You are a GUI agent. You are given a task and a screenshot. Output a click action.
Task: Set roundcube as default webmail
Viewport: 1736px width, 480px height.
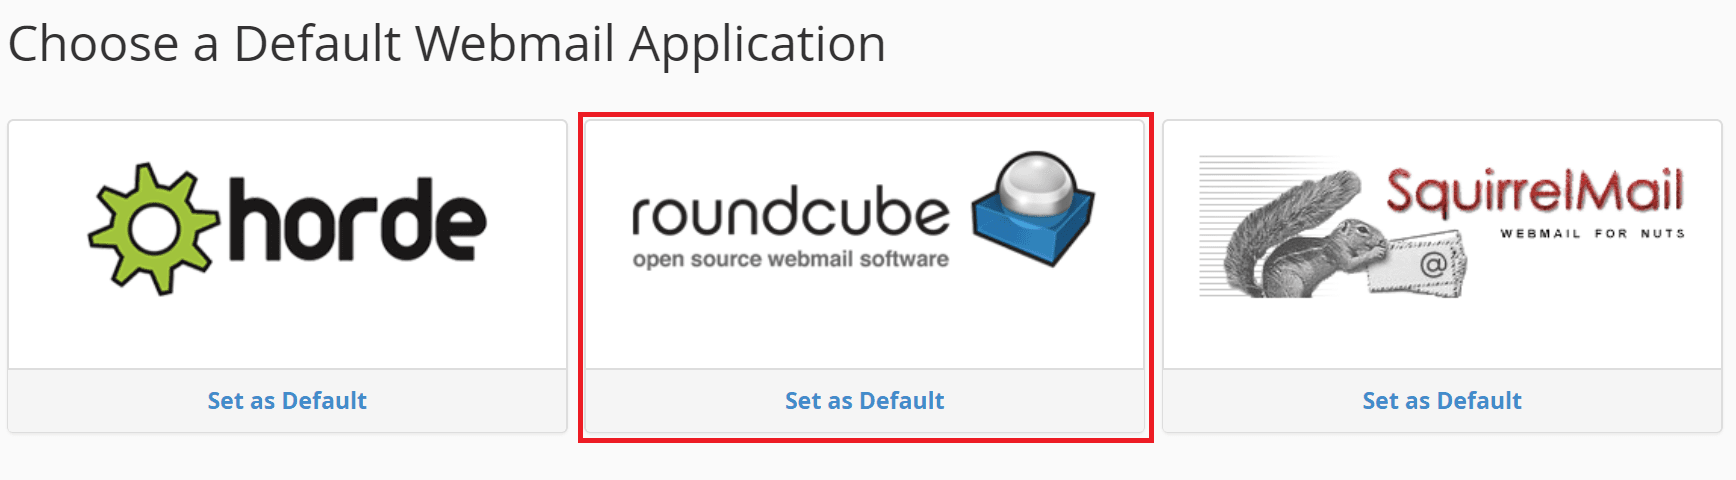[865, 401]
